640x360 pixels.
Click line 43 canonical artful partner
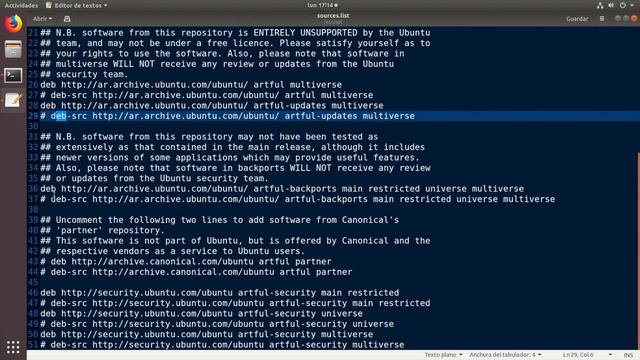186,261
